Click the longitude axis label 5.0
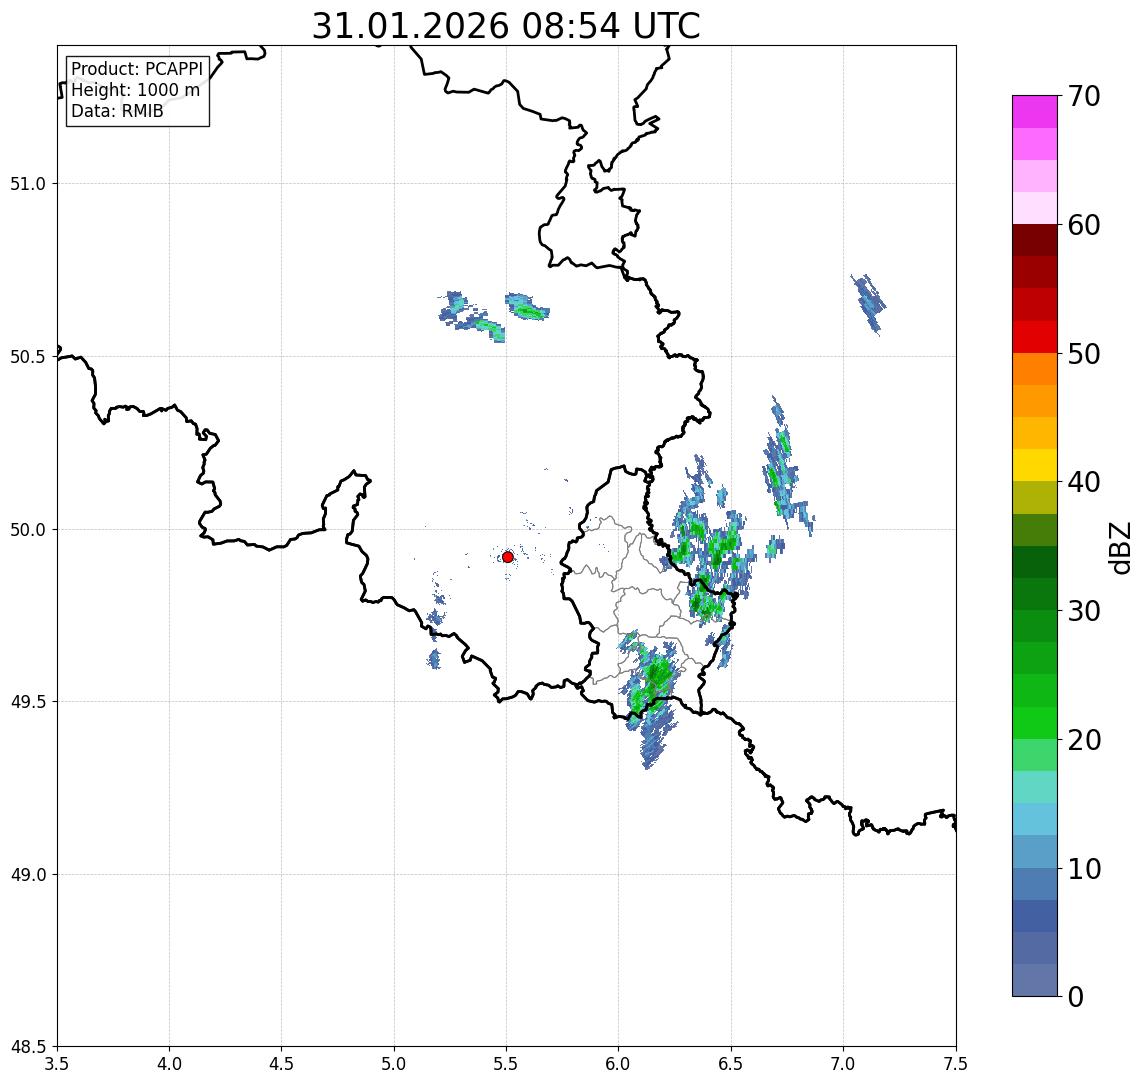 point(394,1063)
